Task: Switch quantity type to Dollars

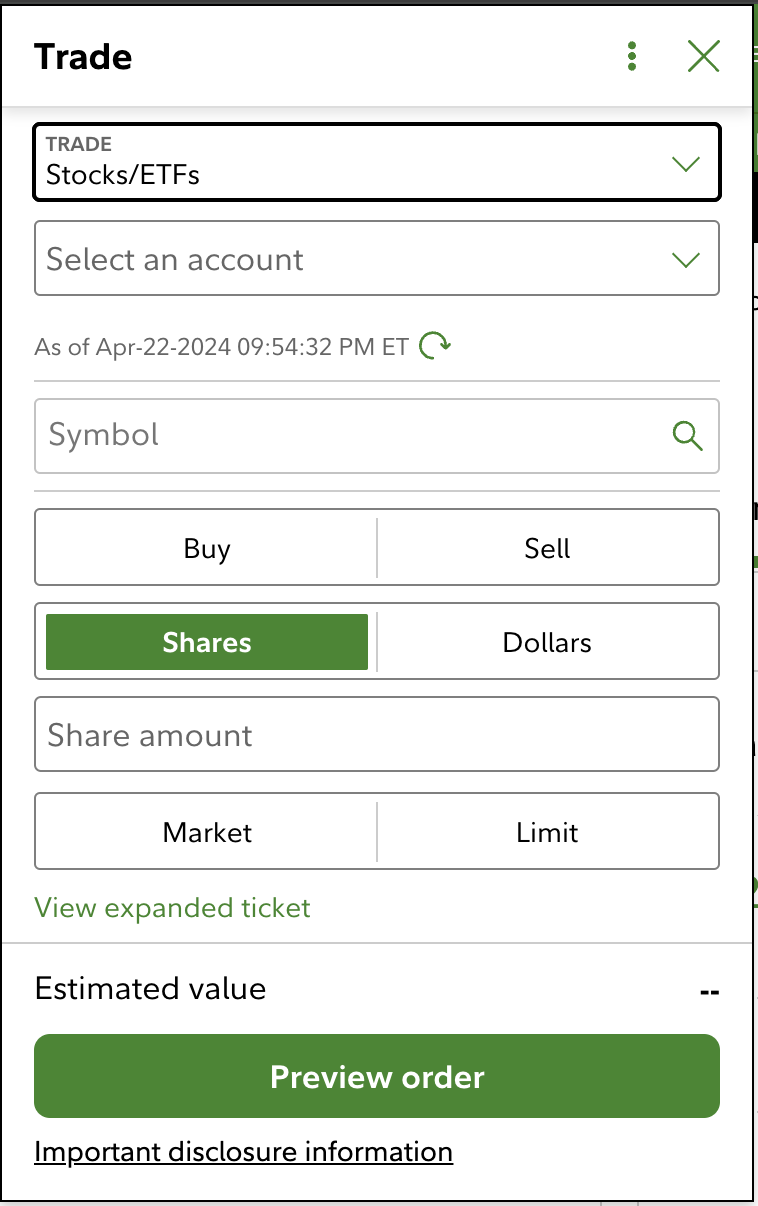Action: pyautogui.click(x=547, y=642)
